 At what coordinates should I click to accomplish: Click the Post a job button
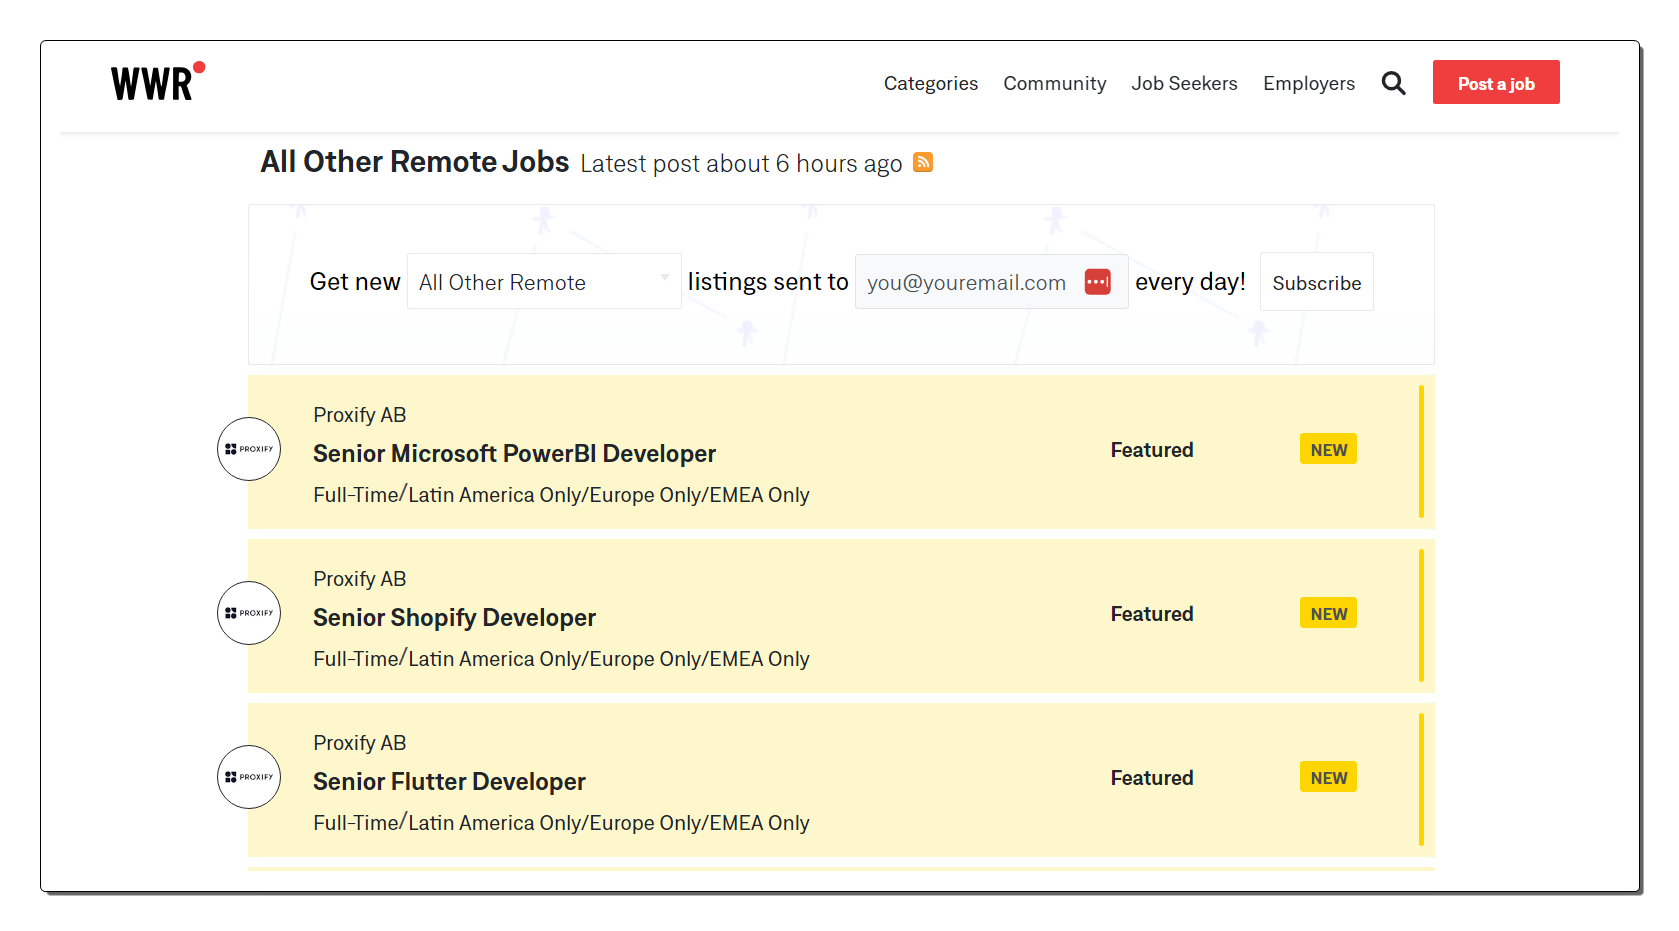[x=1495, y=83]
